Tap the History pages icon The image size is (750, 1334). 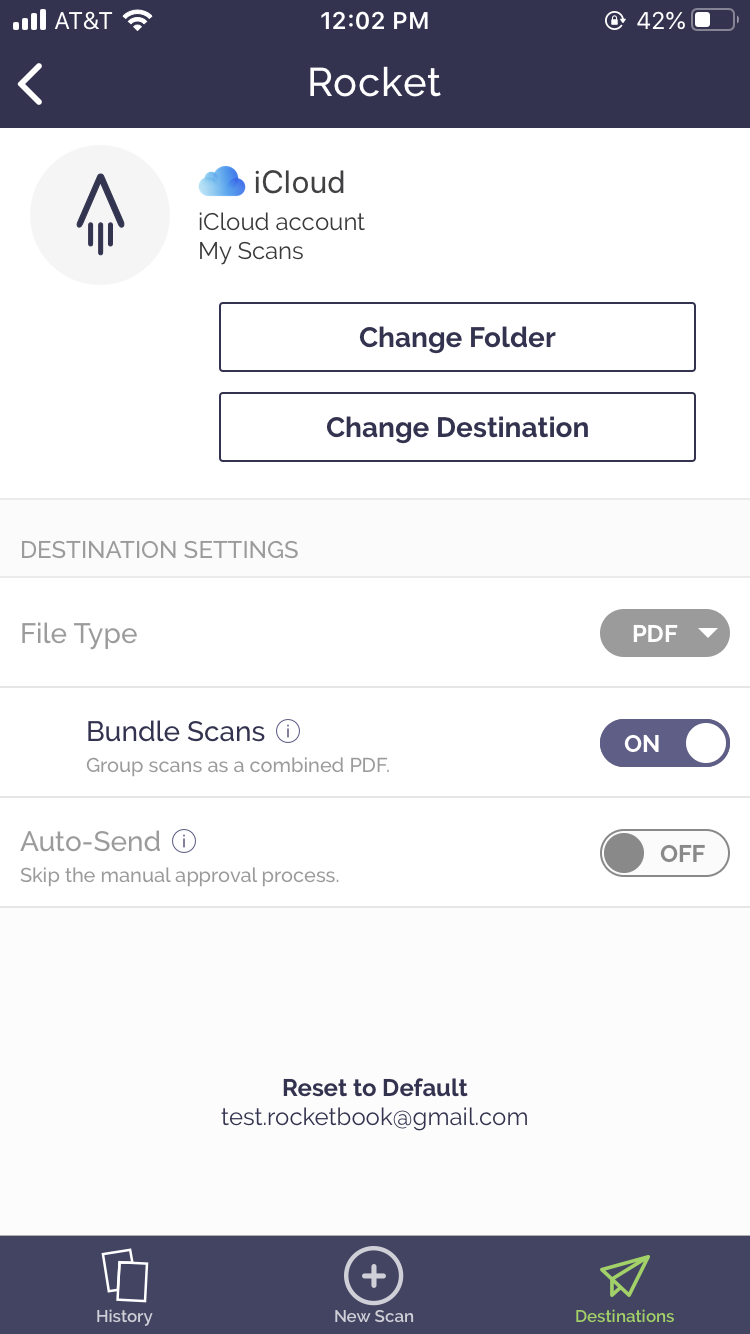point(125,1274)
